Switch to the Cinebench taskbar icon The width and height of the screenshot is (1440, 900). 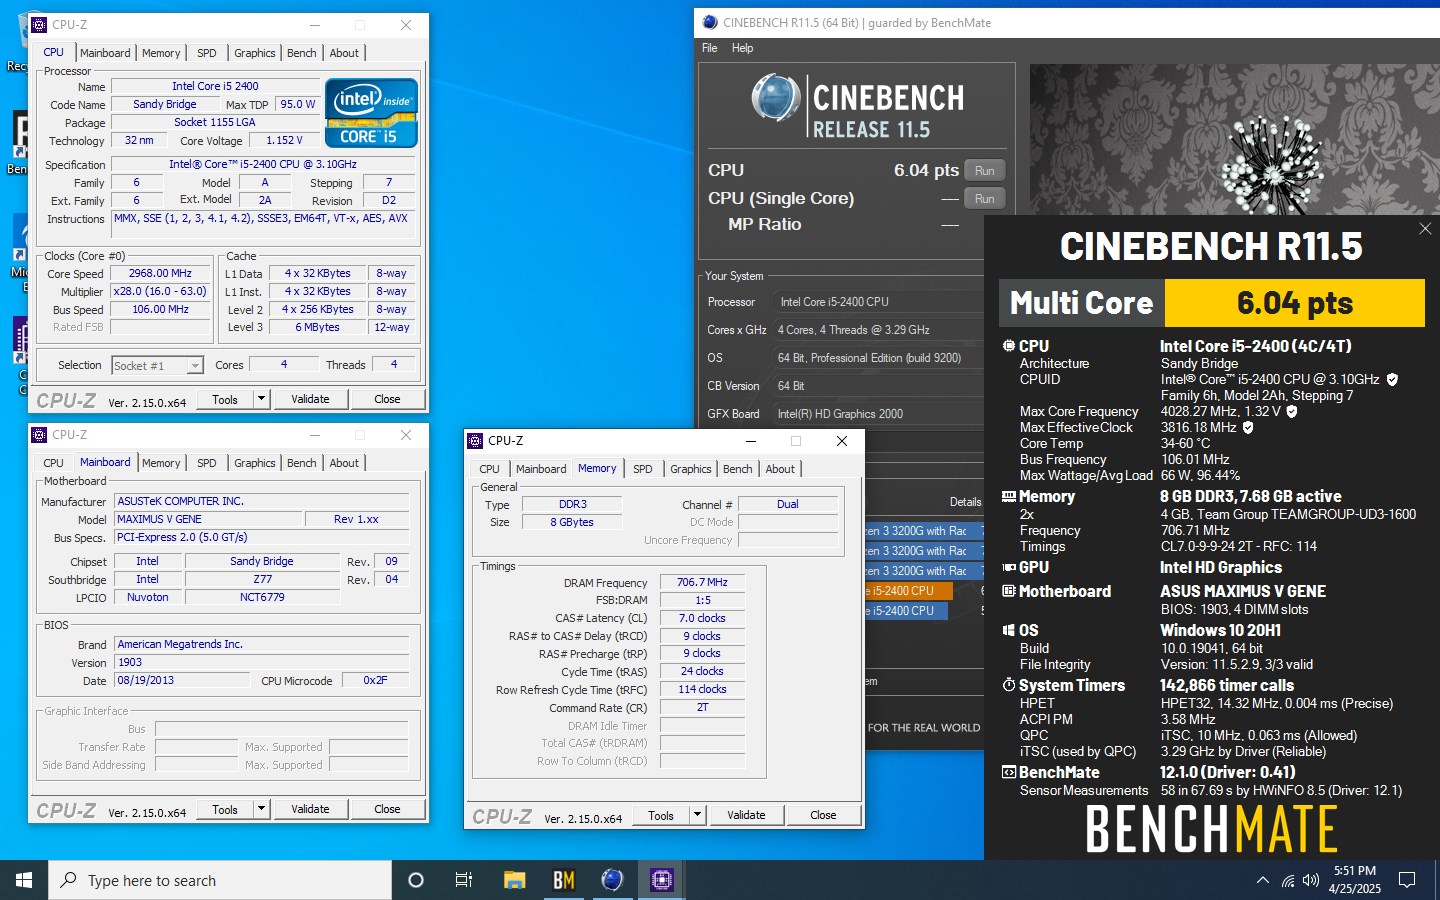[612, 880]
